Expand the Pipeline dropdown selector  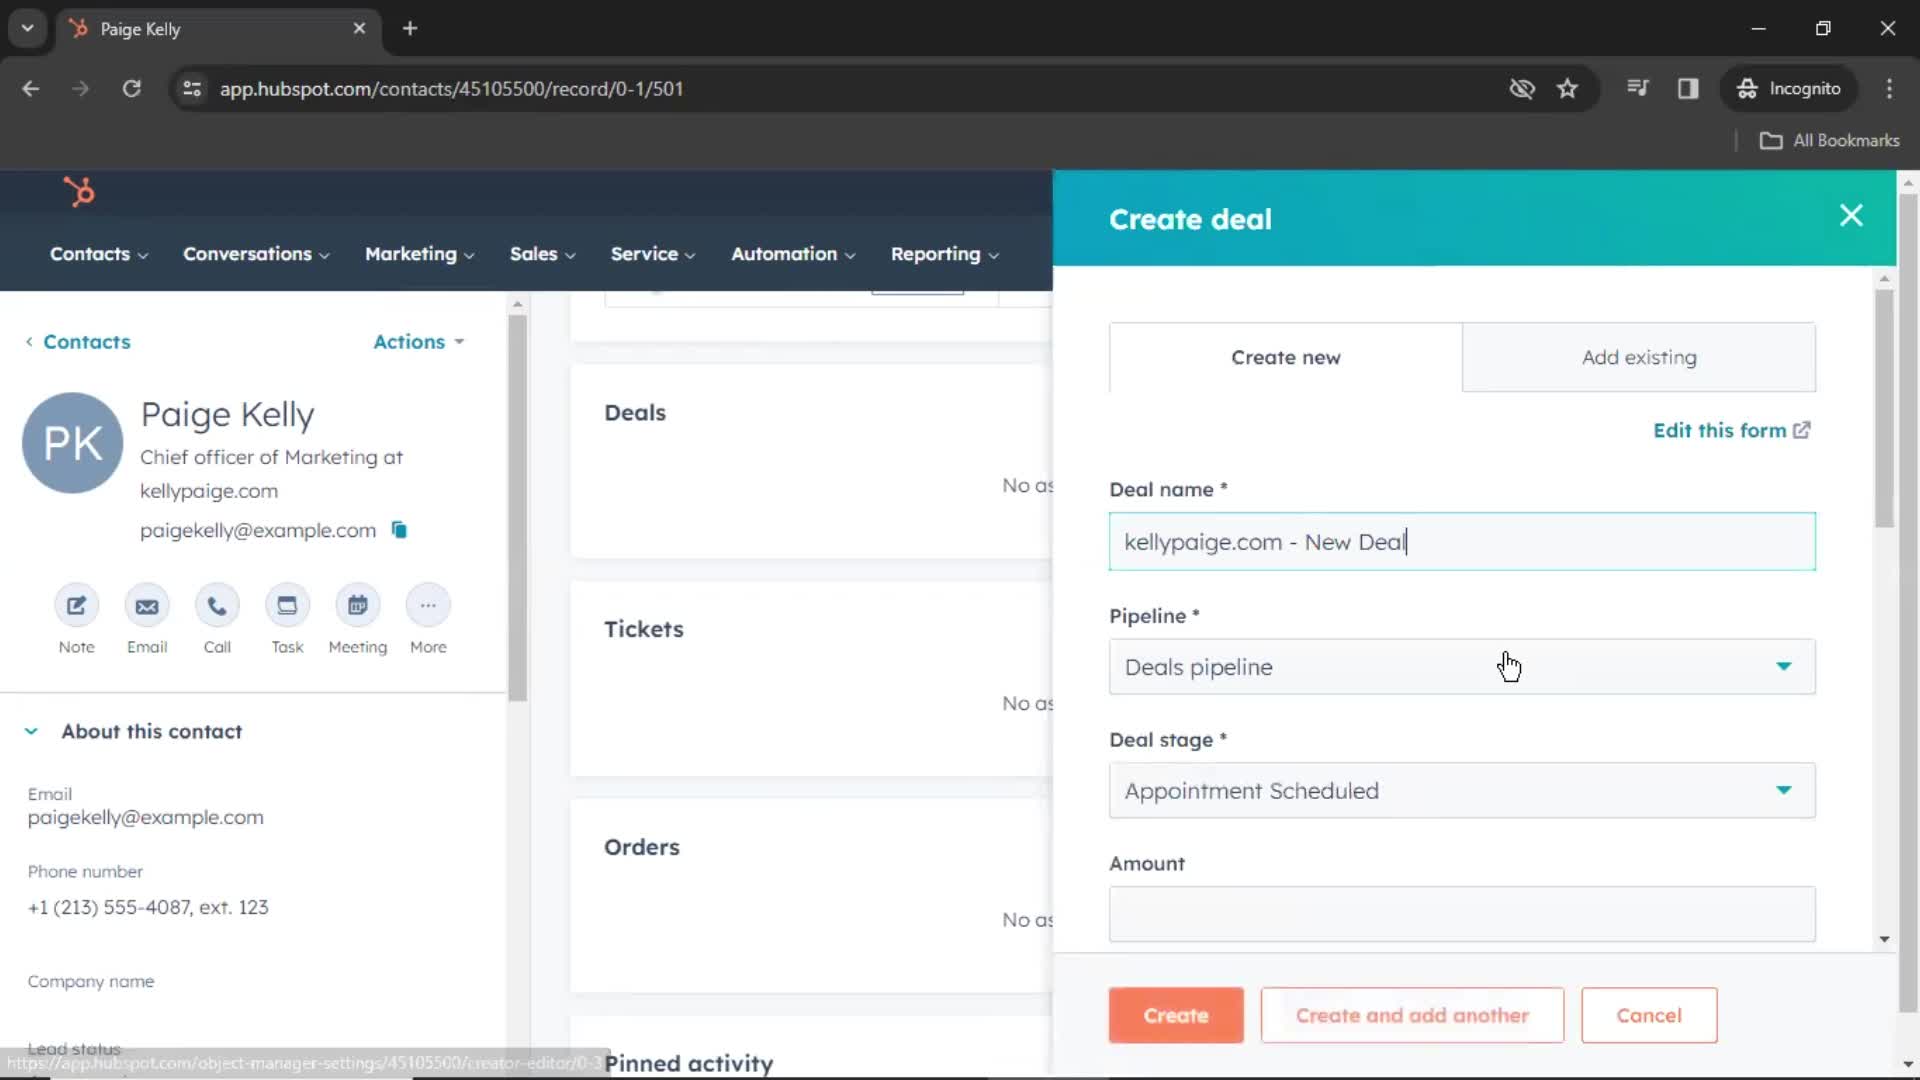click(1462, 666)
